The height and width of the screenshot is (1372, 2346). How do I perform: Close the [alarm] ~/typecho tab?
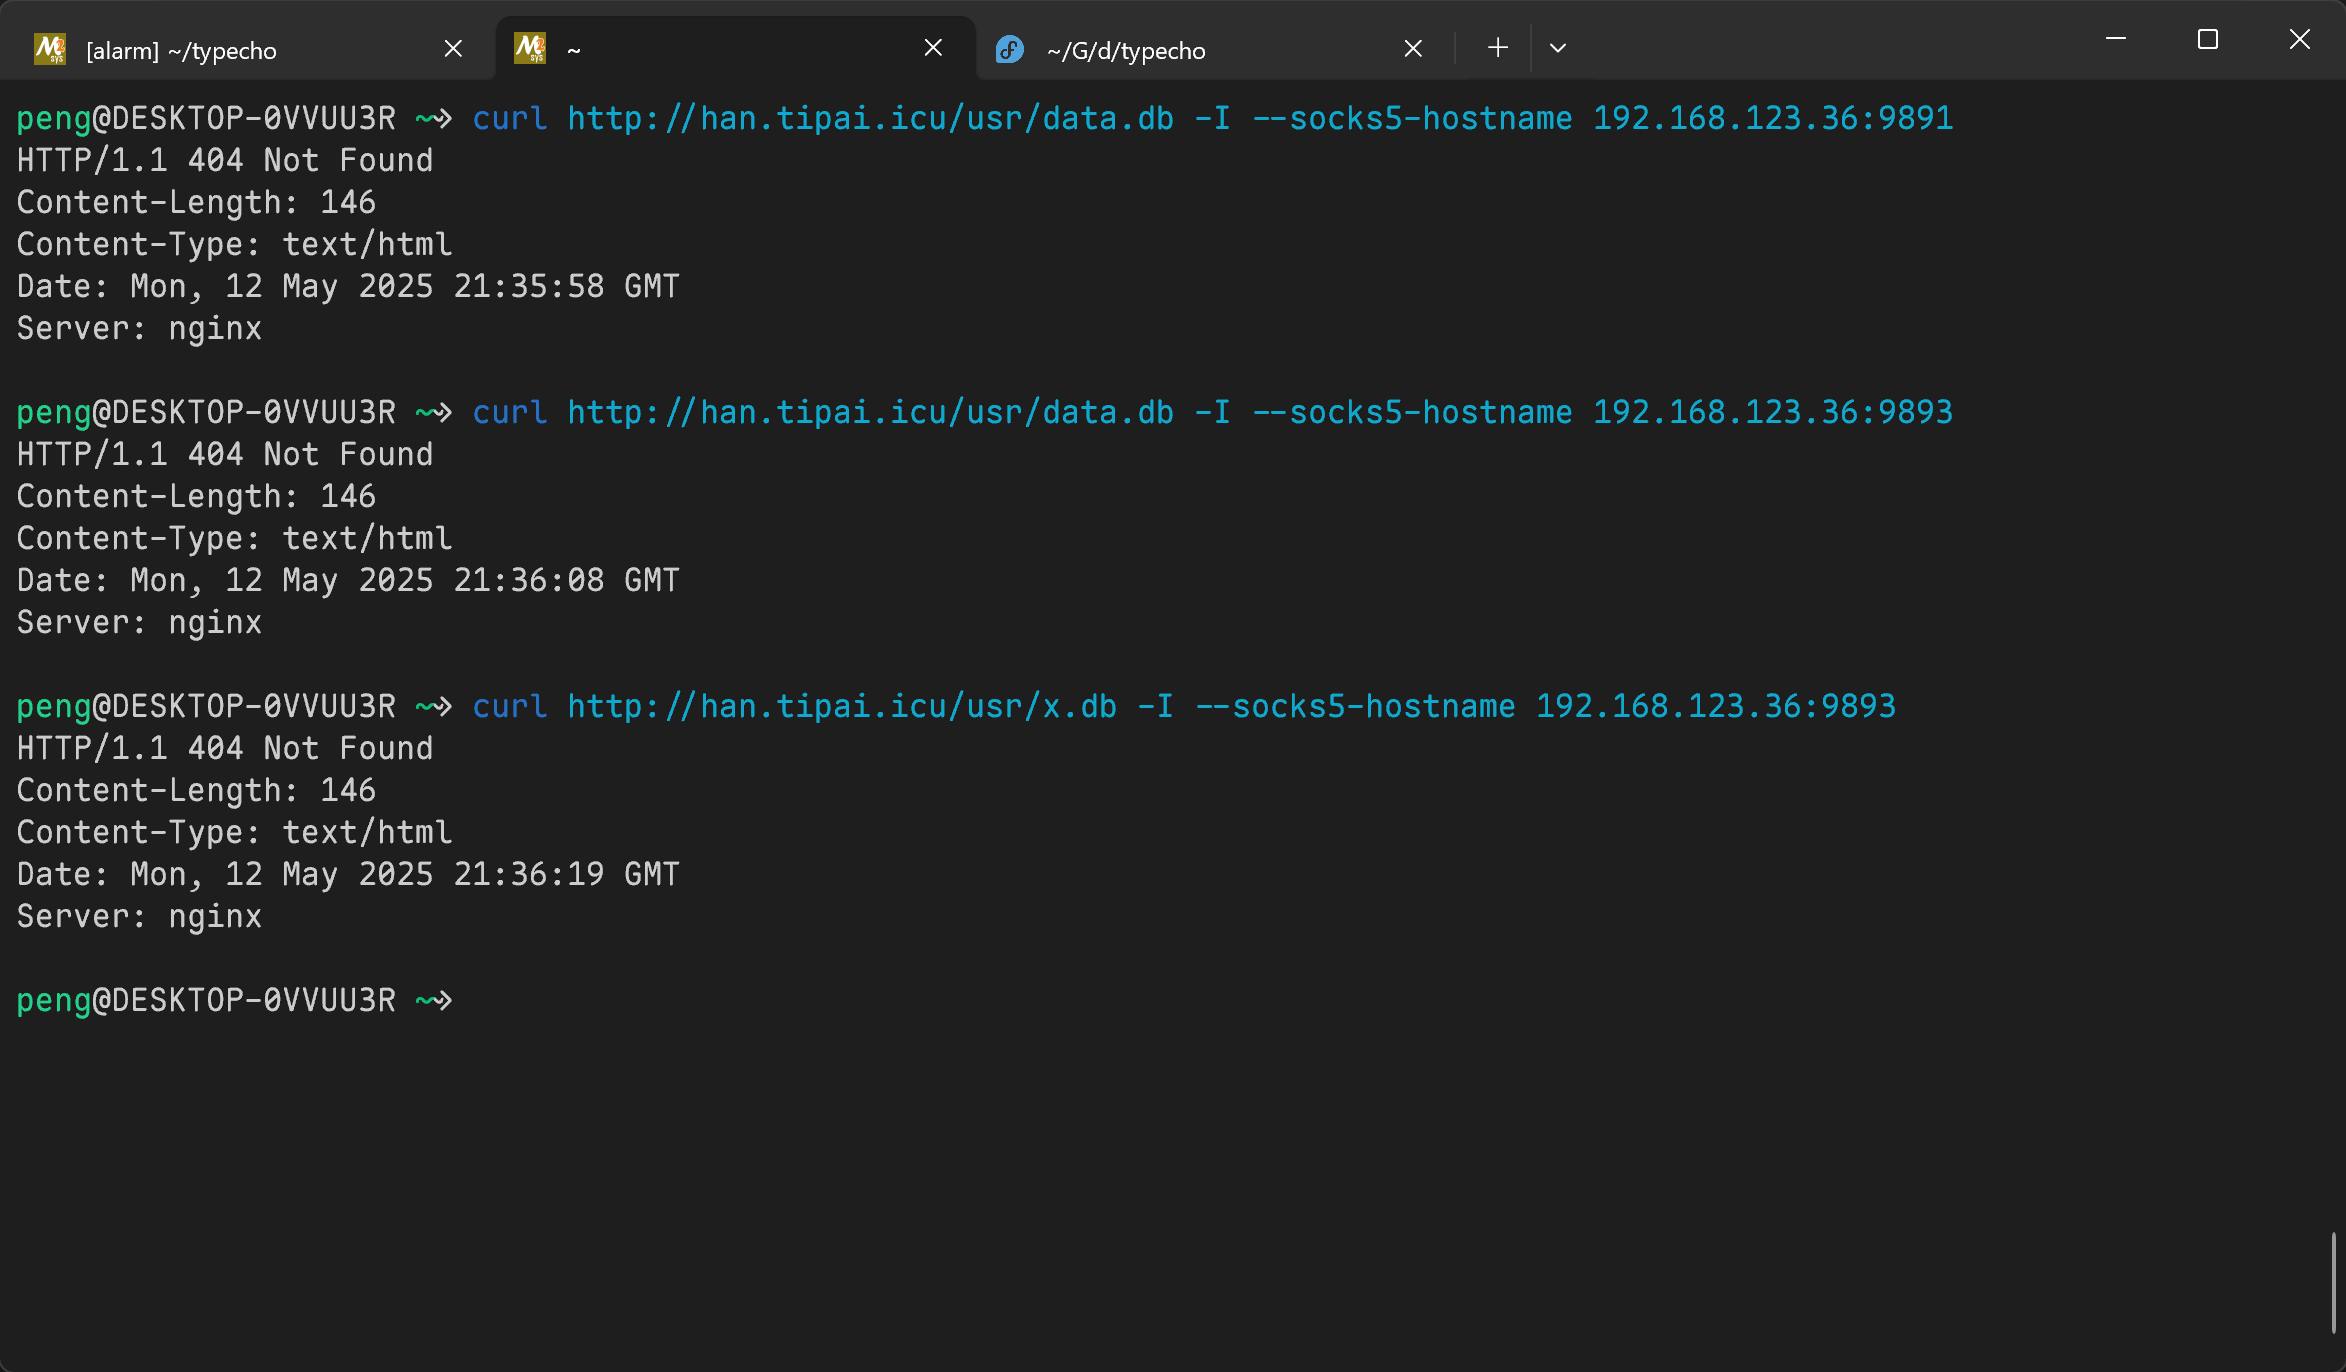point(453,48)
